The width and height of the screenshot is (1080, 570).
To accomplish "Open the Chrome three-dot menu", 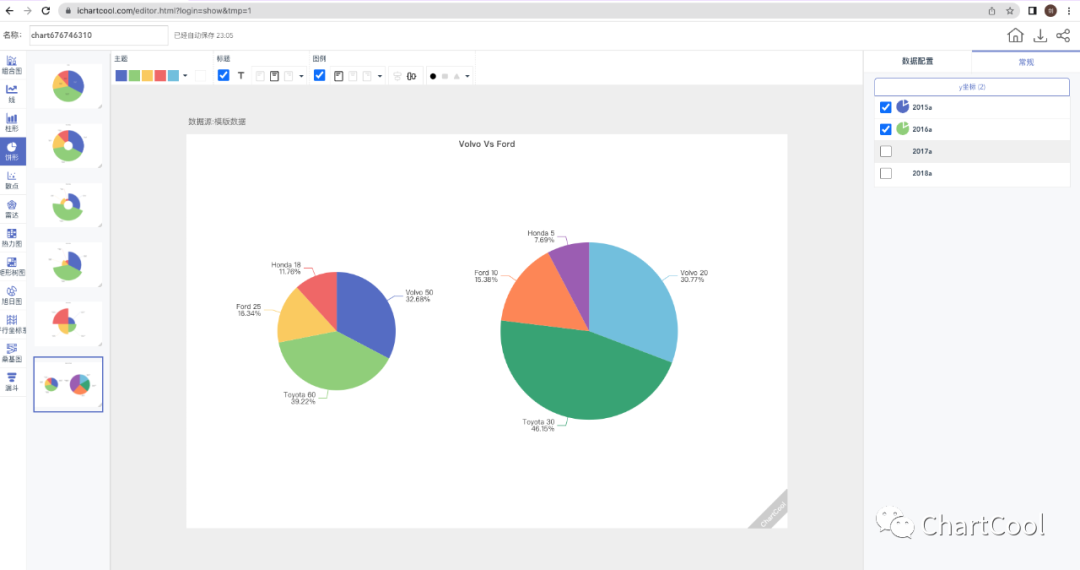I will pyautogui.click(x=1069, y=10).
